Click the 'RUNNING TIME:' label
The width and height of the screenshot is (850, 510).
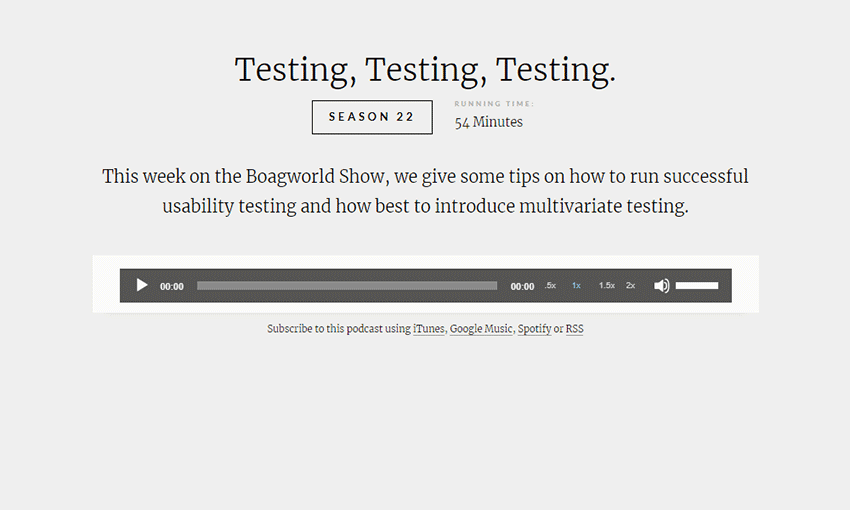[494, 104]
